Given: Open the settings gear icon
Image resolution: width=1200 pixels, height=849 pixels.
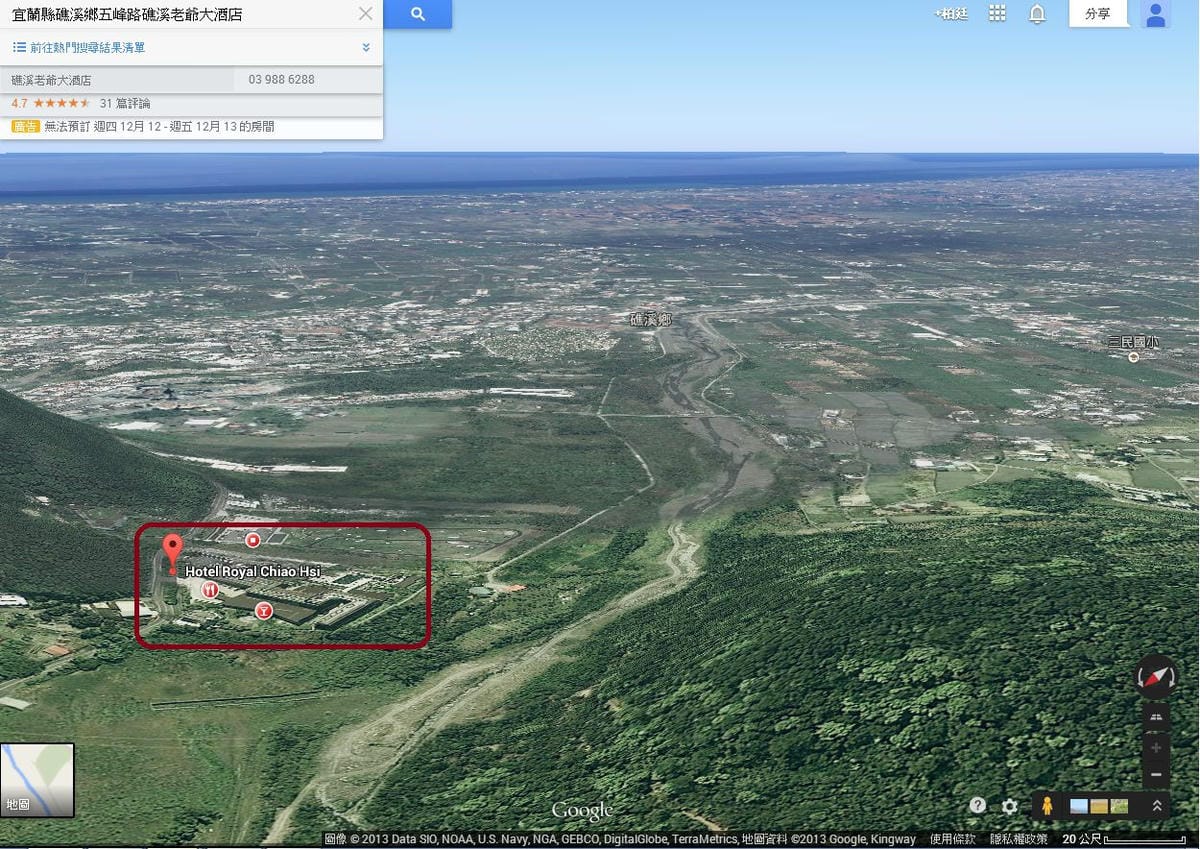Looking at the screenshot, I should click(1010, 806).
